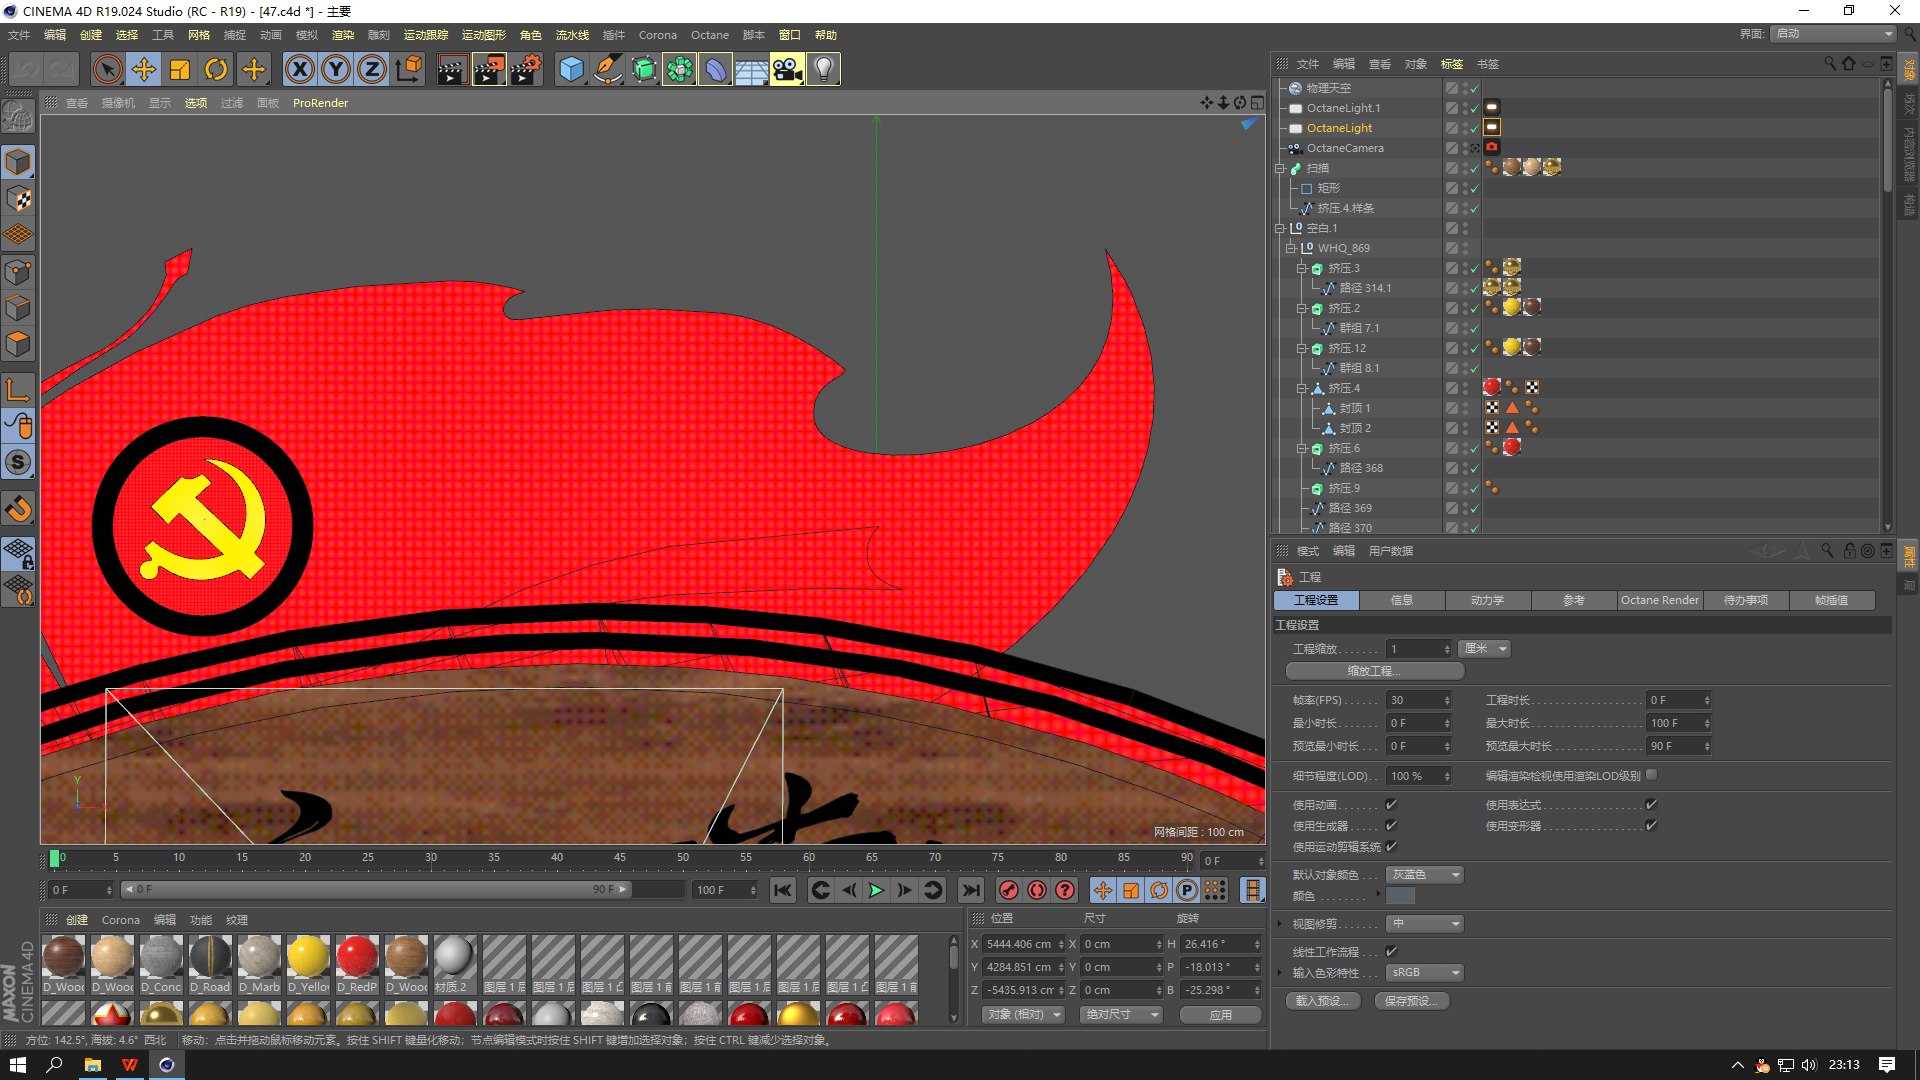This screenshot has width=1920, height=1080.
Task: Click the Live Selection tool icon
Action: coord(108,69)
